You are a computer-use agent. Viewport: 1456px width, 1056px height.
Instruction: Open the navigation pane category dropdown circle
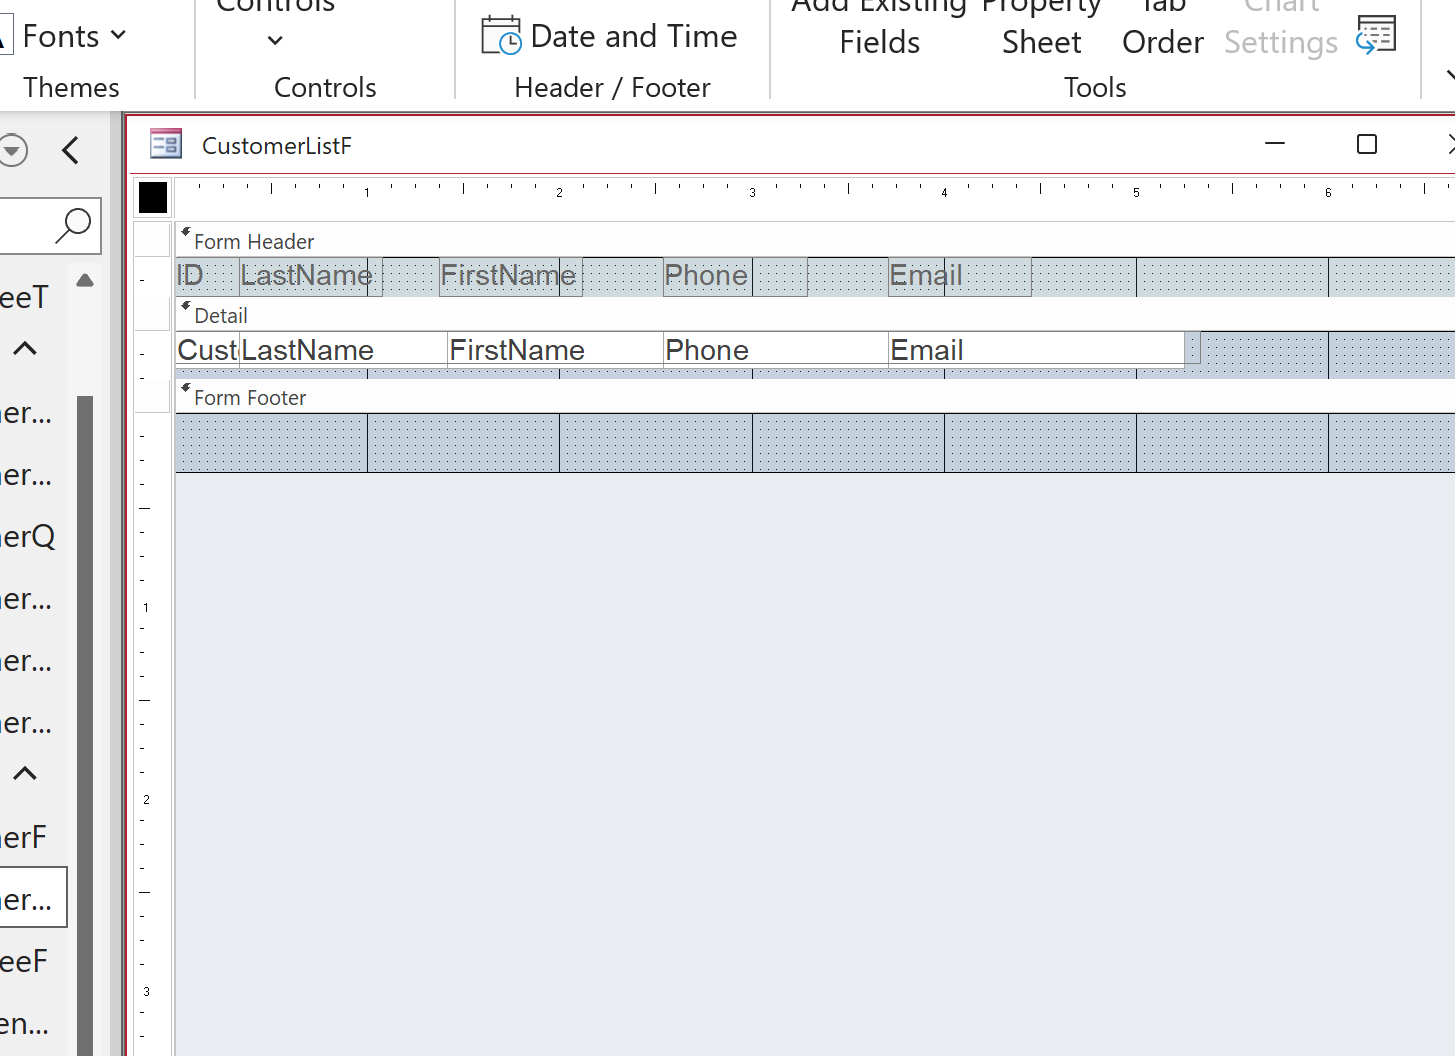coord(13,151)
